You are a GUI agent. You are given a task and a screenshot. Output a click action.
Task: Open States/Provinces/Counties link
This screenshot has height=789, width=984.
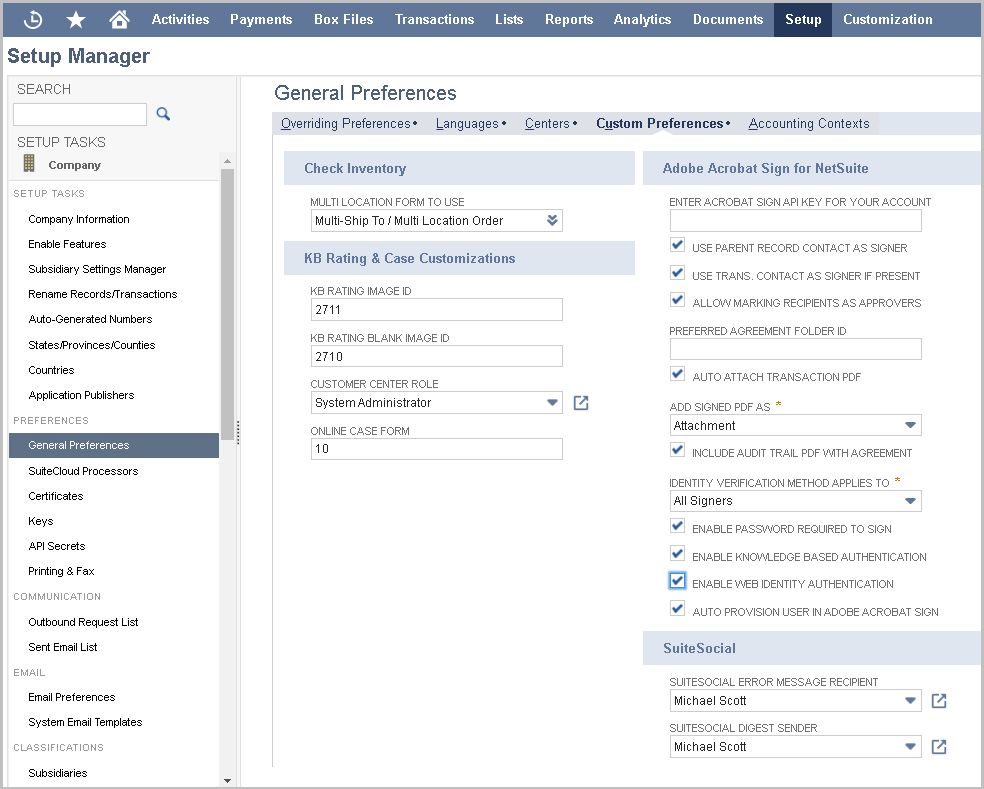(x=92, y=345)
